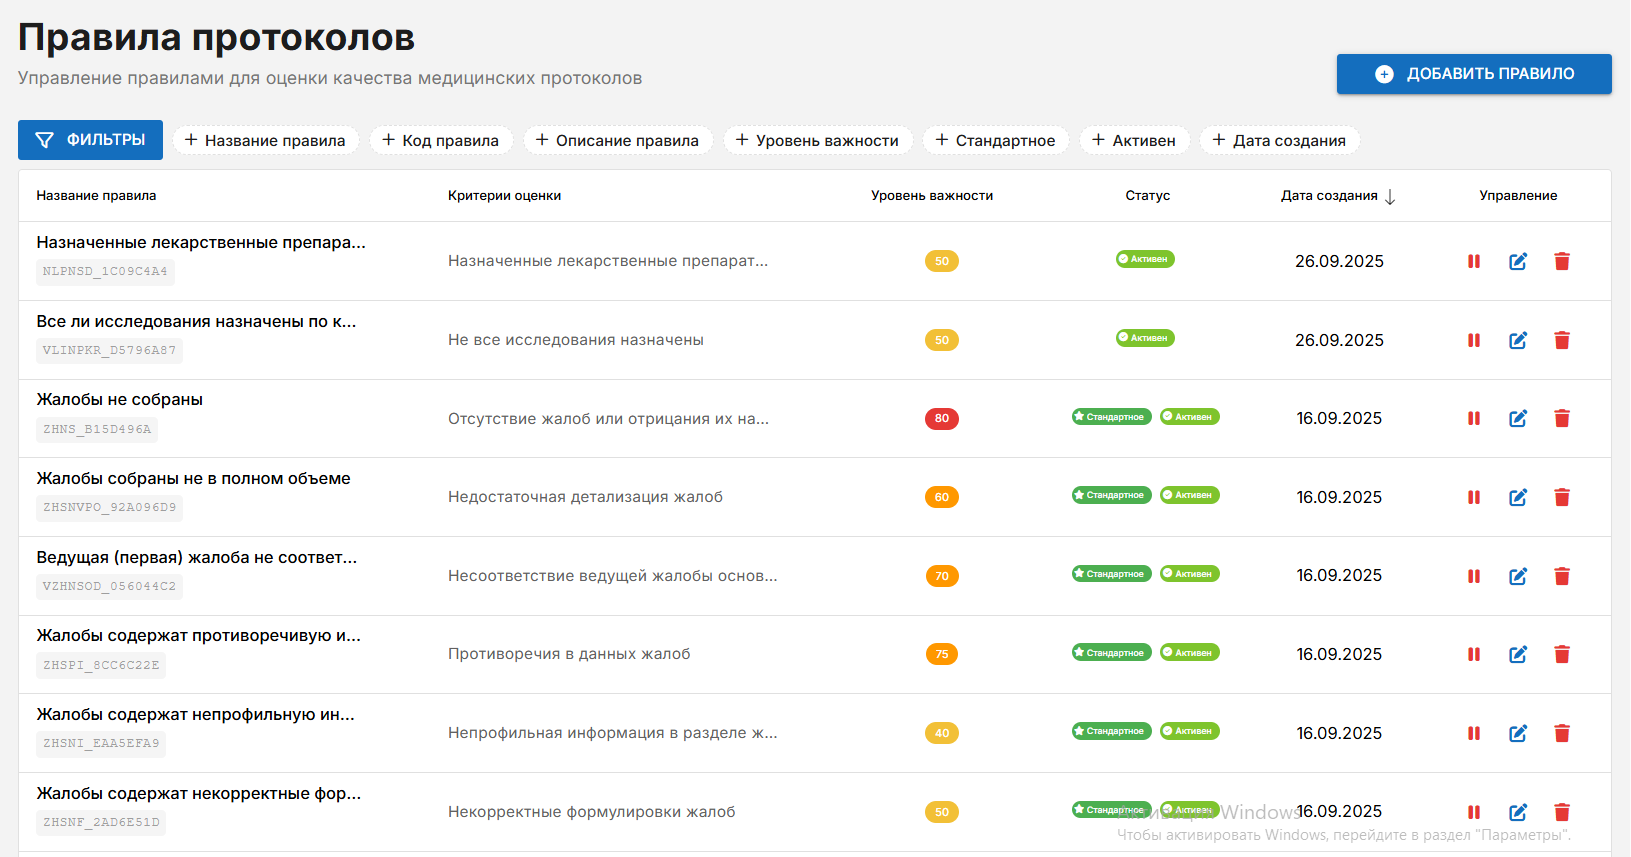Add 'Код правила' filter chip

[440, 141]
